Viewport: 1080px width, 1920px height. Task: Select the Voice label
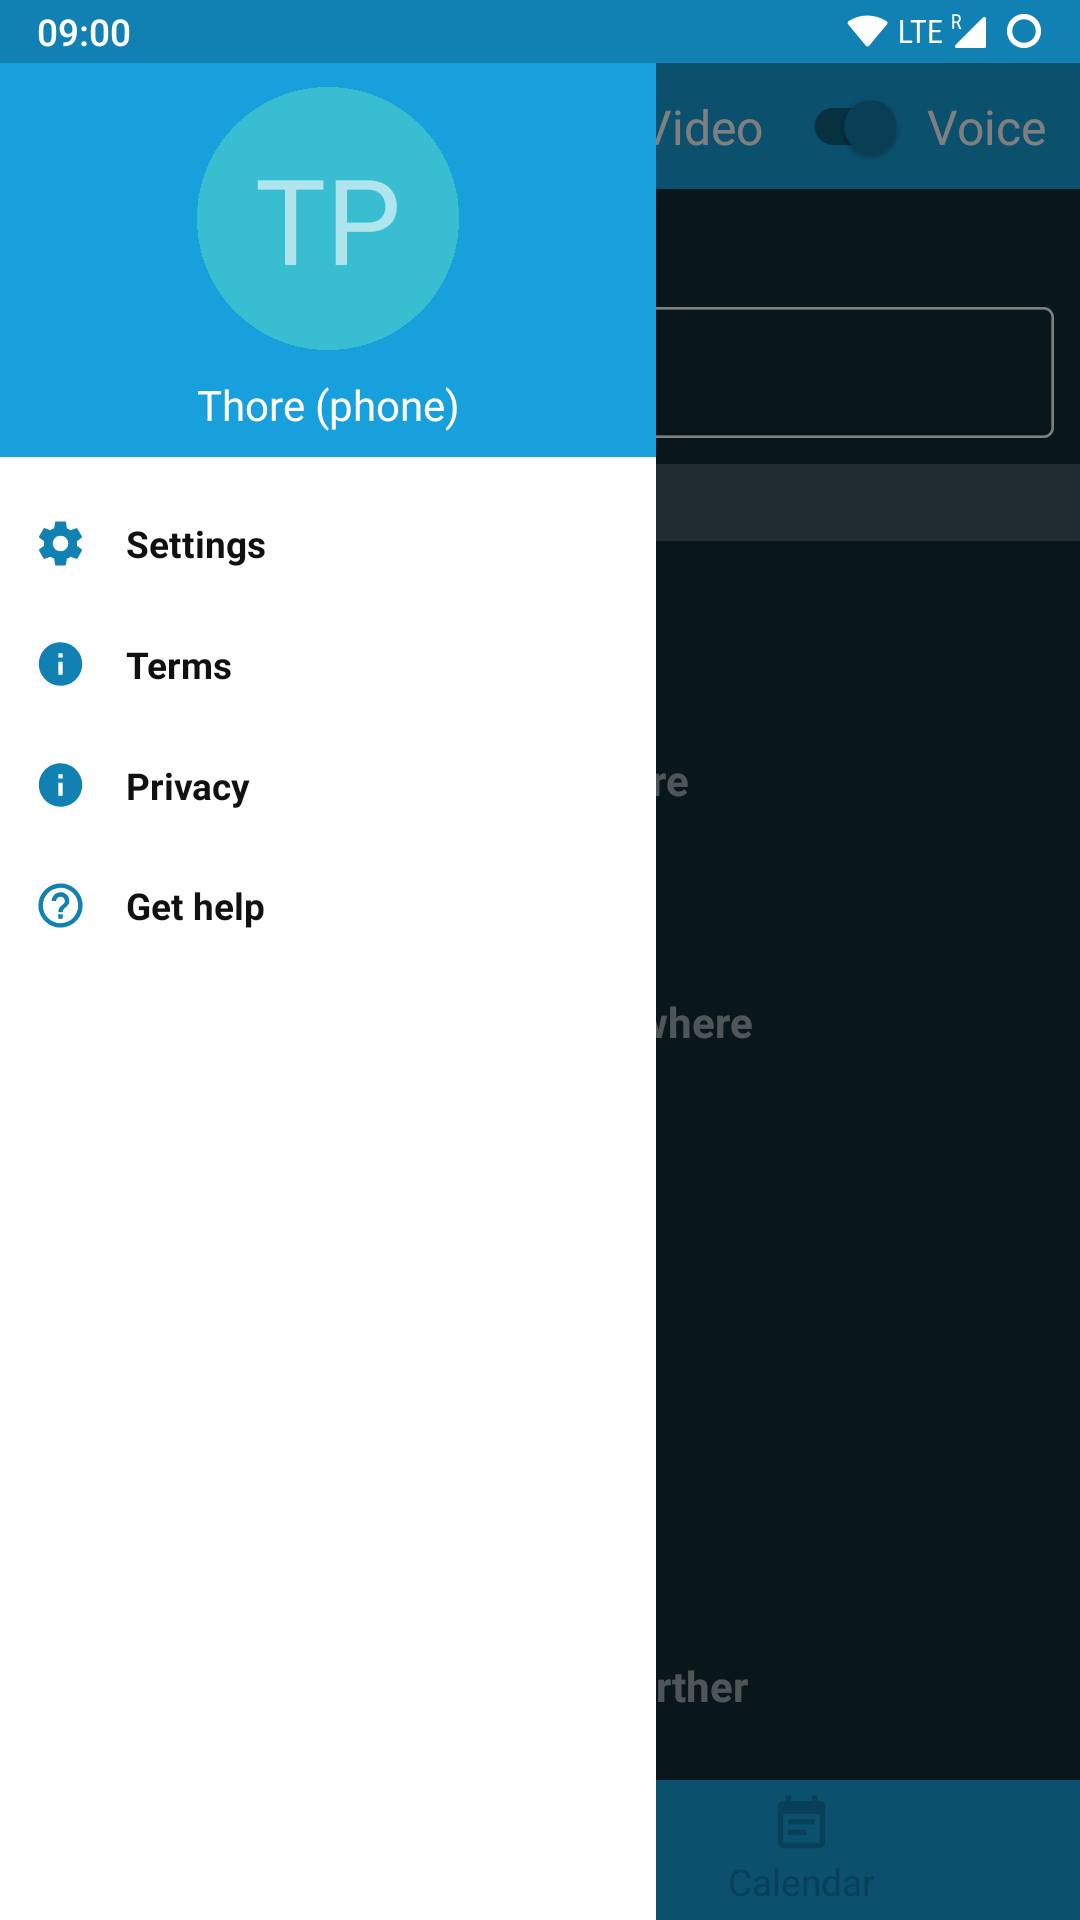[986, 128]
